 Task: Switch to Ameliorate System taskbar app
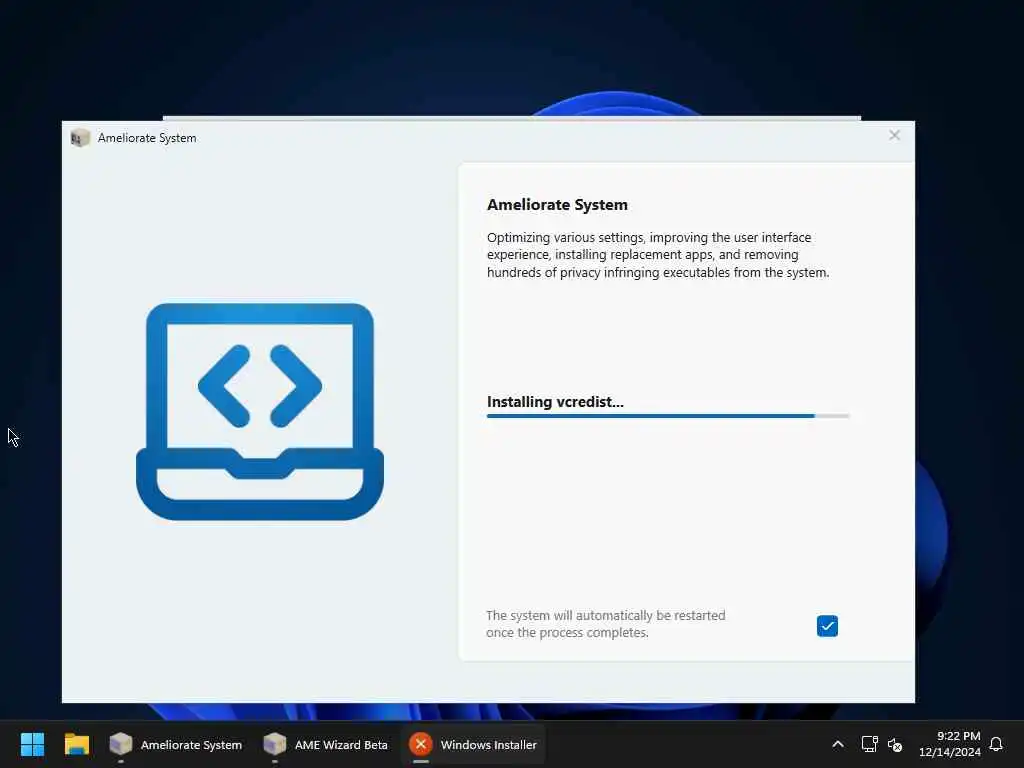(175, 744)
